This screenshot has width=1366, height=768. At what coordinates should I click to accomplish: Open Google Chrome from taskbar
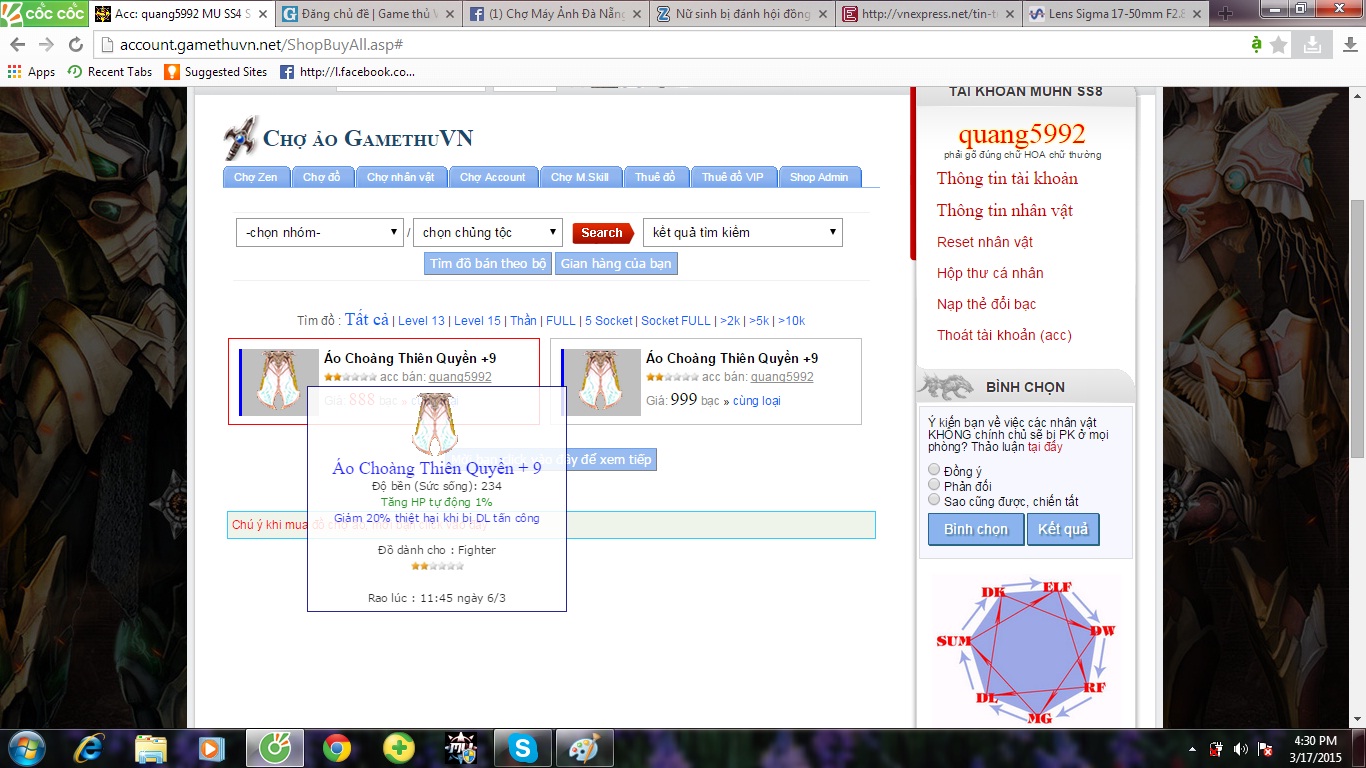pyautogui.click(x=337, y=748)
